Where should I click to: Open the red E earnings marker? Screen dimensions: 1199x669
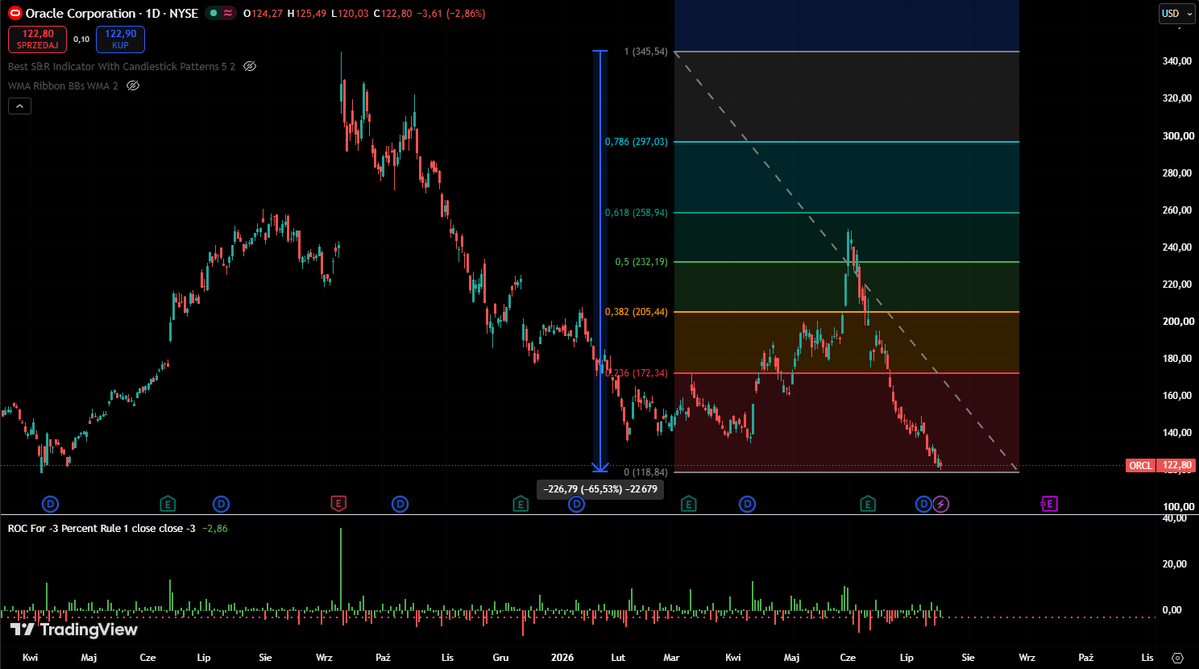pos(338,503)
